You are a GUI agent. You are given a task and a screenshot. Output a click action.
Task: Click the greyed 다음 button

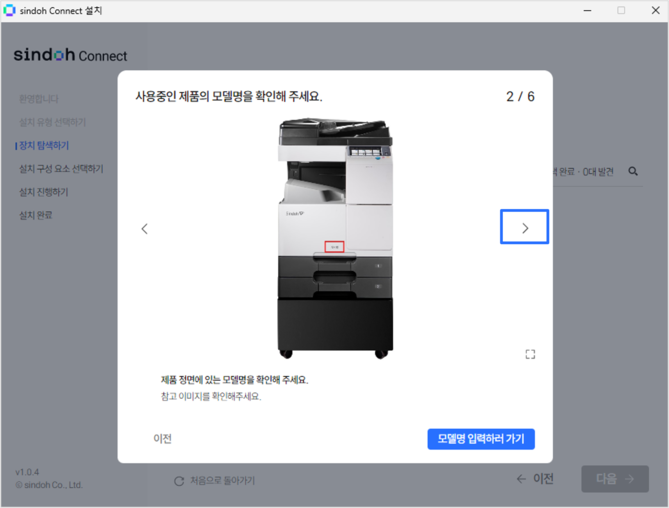pyautogui.click(x=615, y=479)
